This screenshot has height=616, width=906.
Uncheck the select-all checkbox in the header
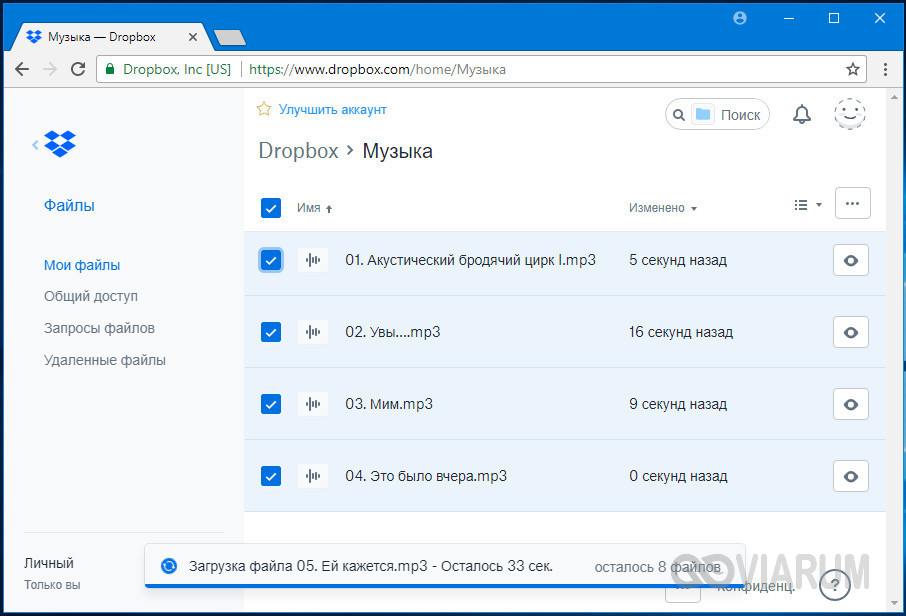[x=270, y=208]
